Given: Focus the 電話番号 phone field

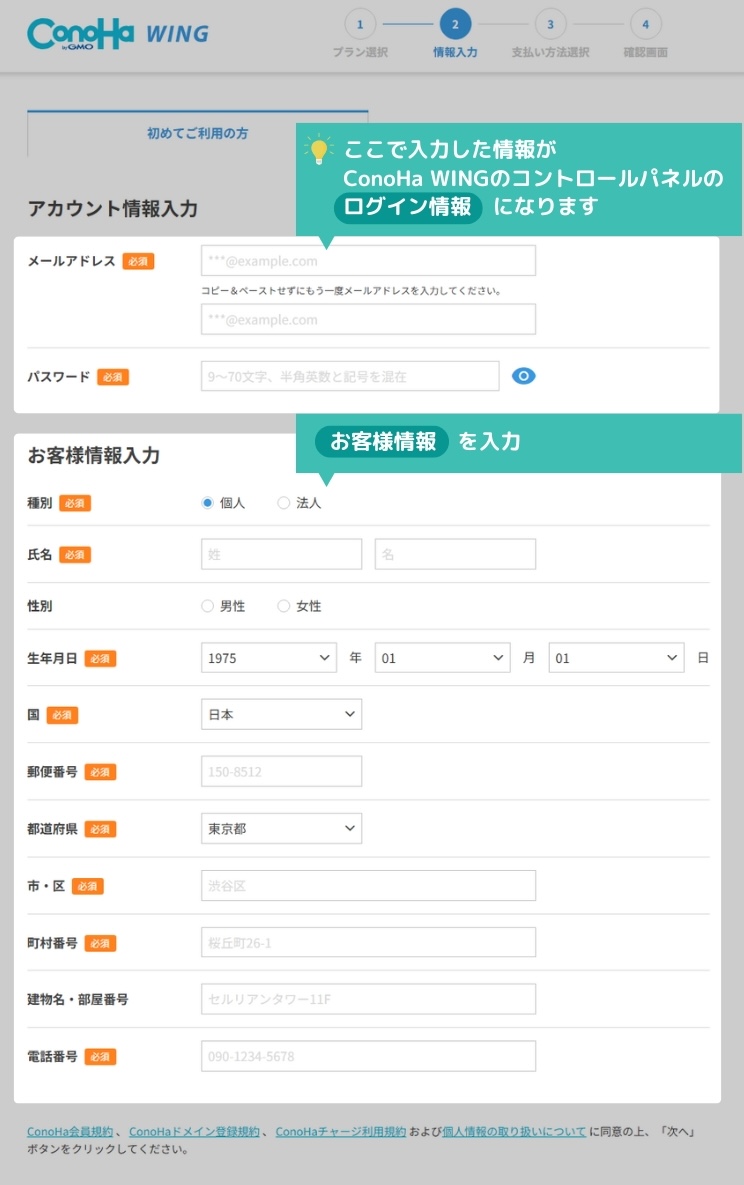Looking at the screenshot, I should coord(368,1056).
